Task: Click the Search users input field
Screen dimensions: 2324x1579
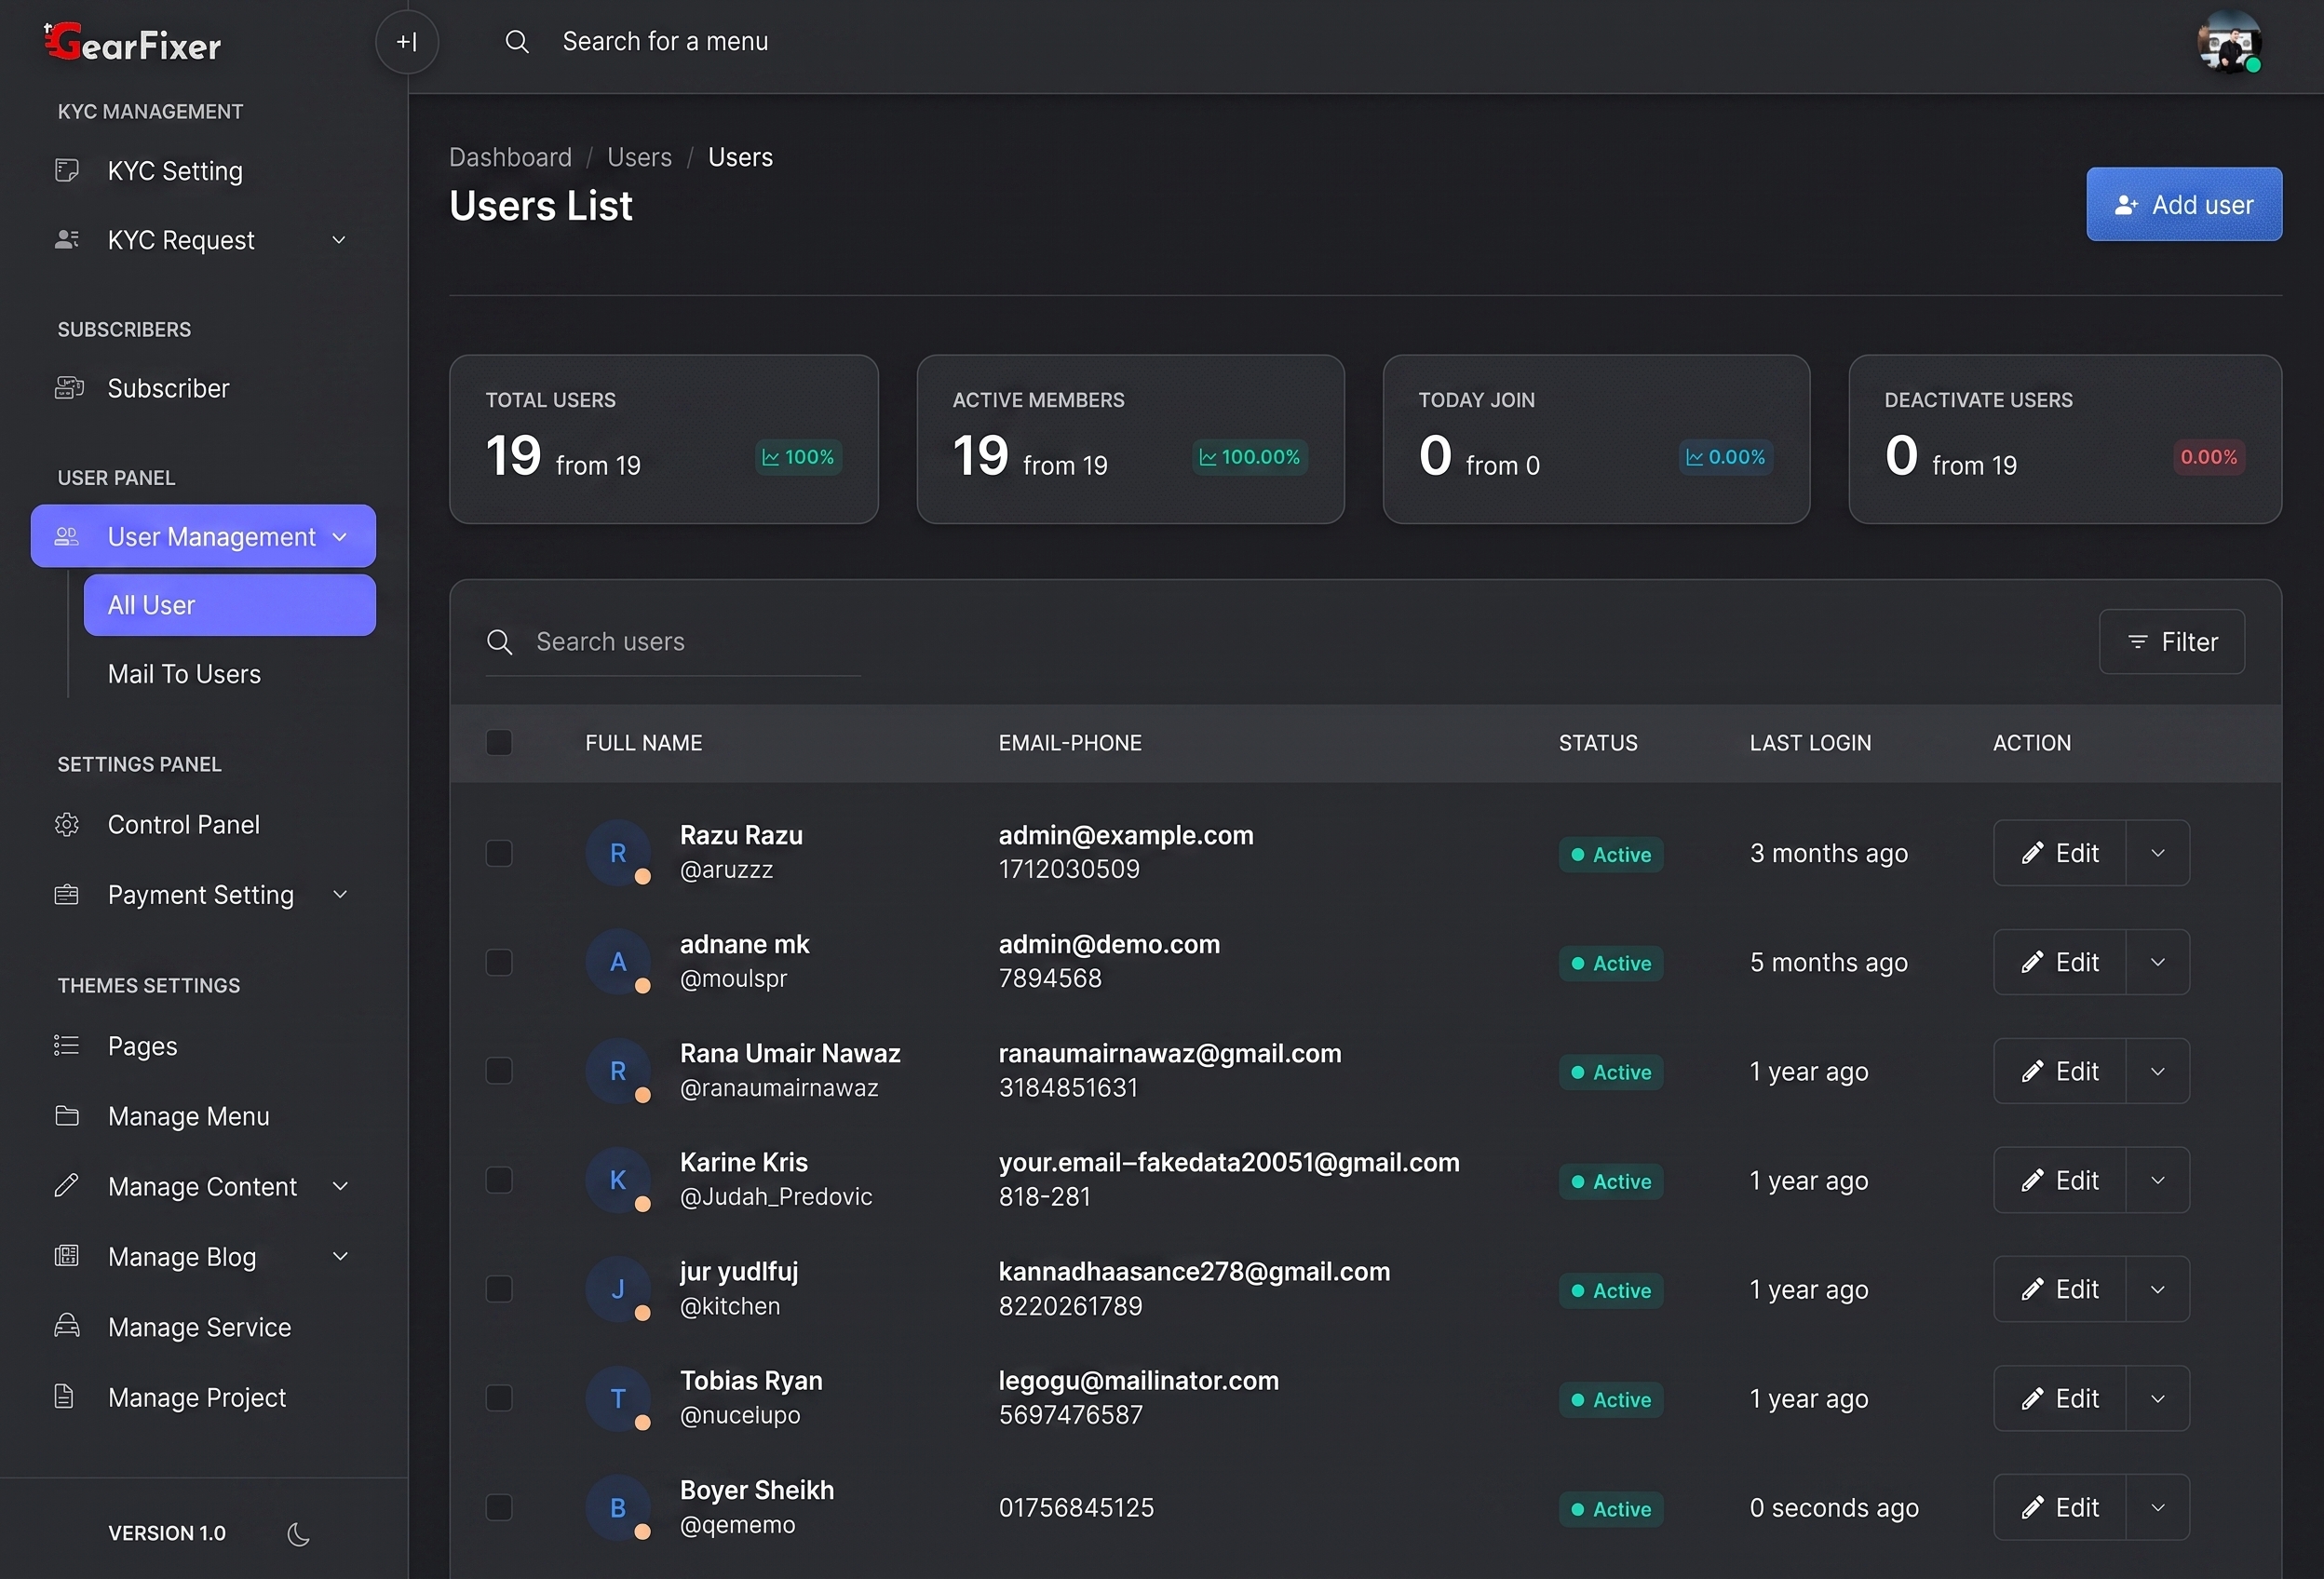Action: (x=673, y=642)
